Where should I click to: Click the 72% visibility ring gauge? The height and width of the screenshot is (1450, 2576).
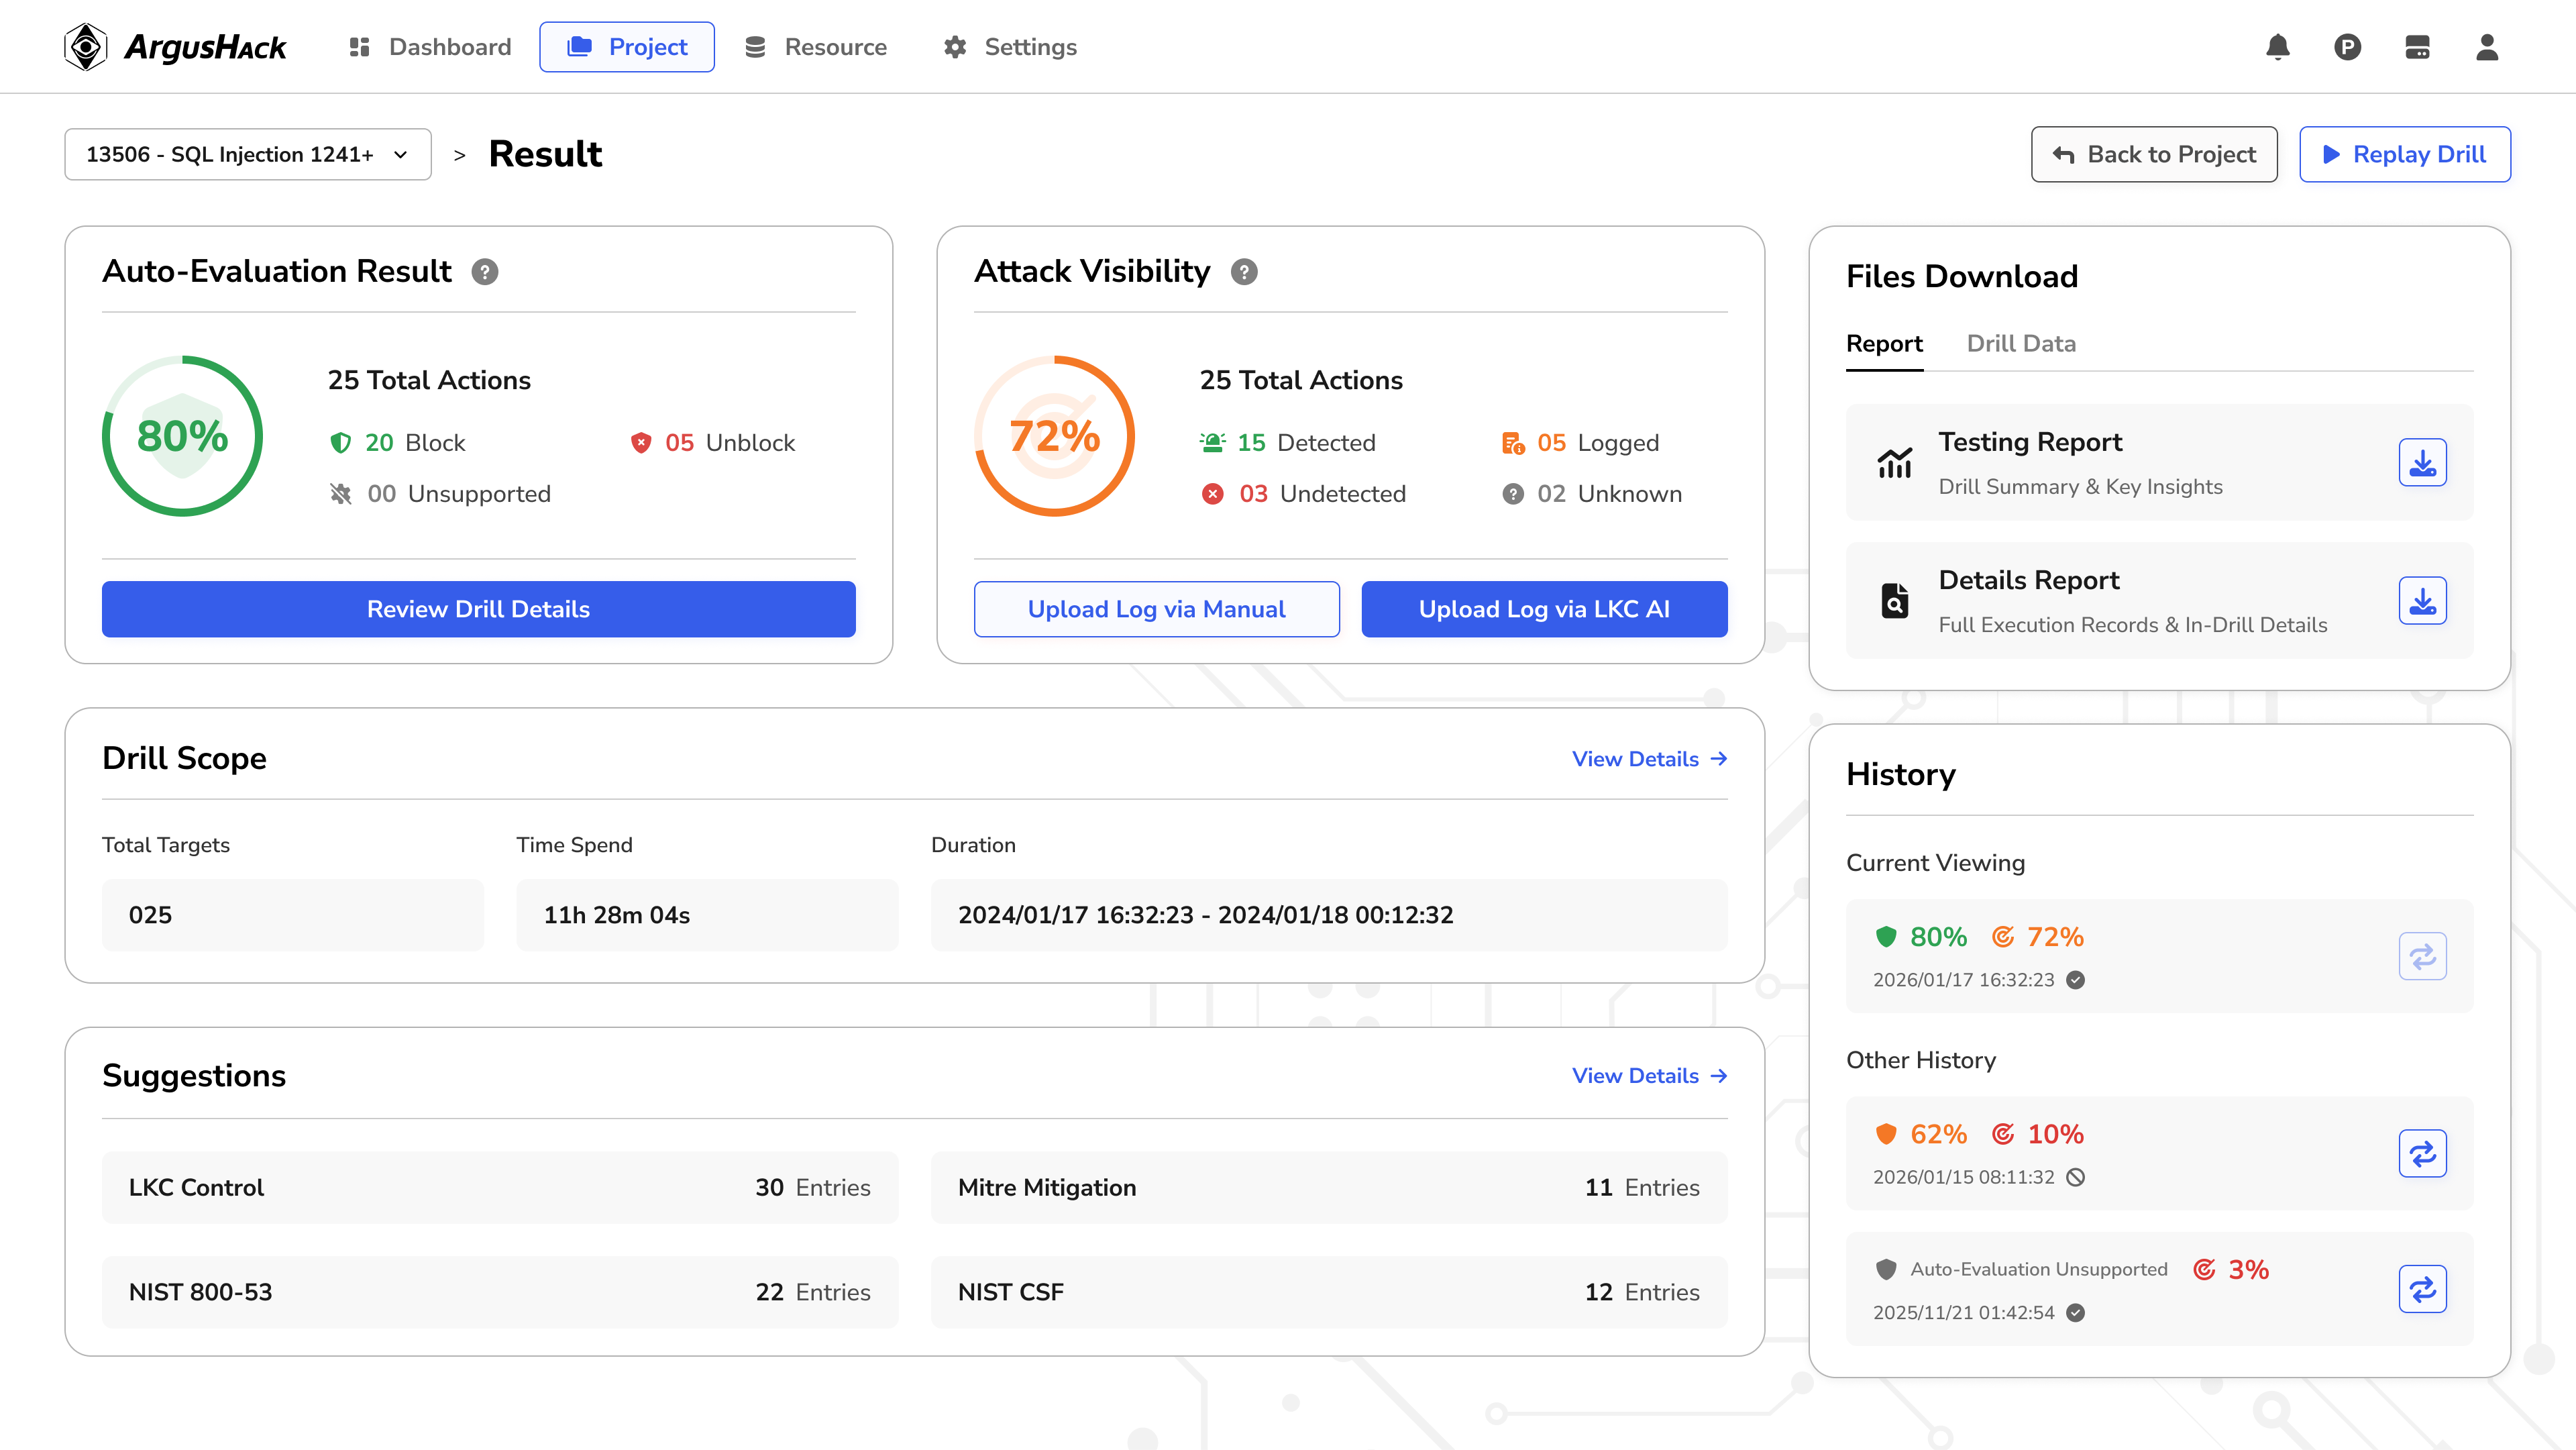[1054, 436]
